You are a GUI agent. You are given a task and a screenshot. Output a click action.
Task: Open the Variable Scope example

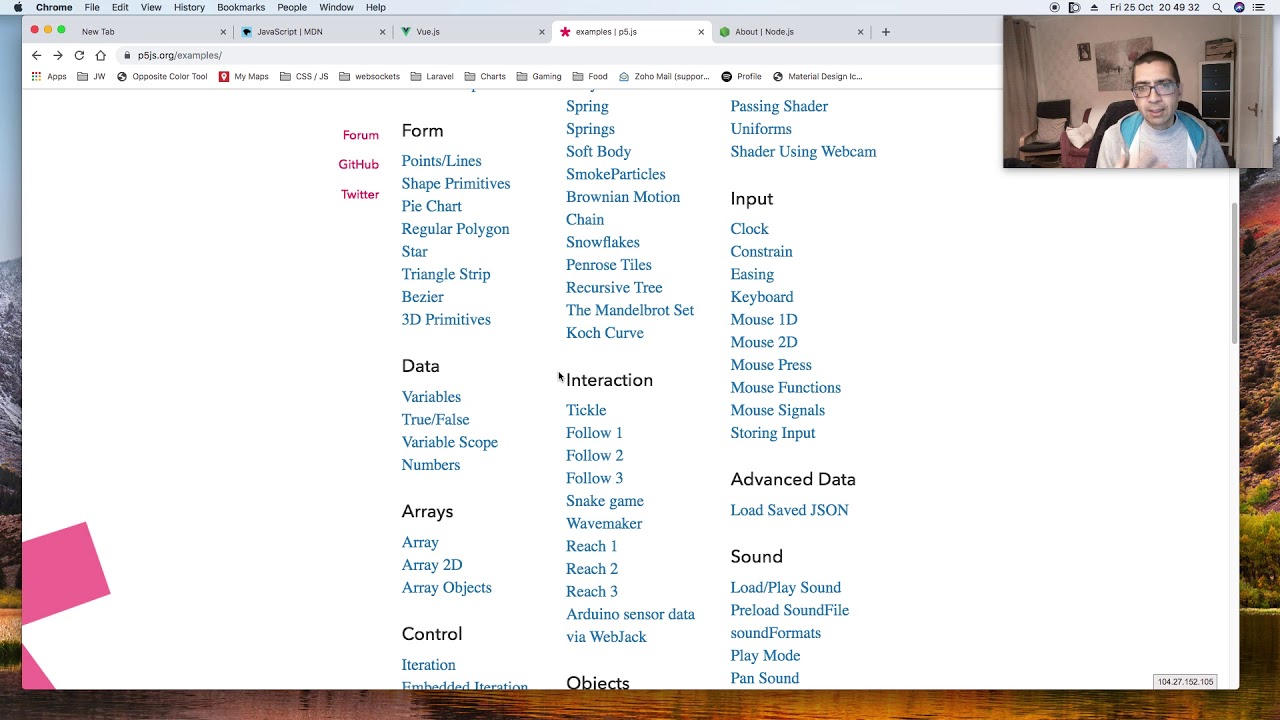[450, 442]
